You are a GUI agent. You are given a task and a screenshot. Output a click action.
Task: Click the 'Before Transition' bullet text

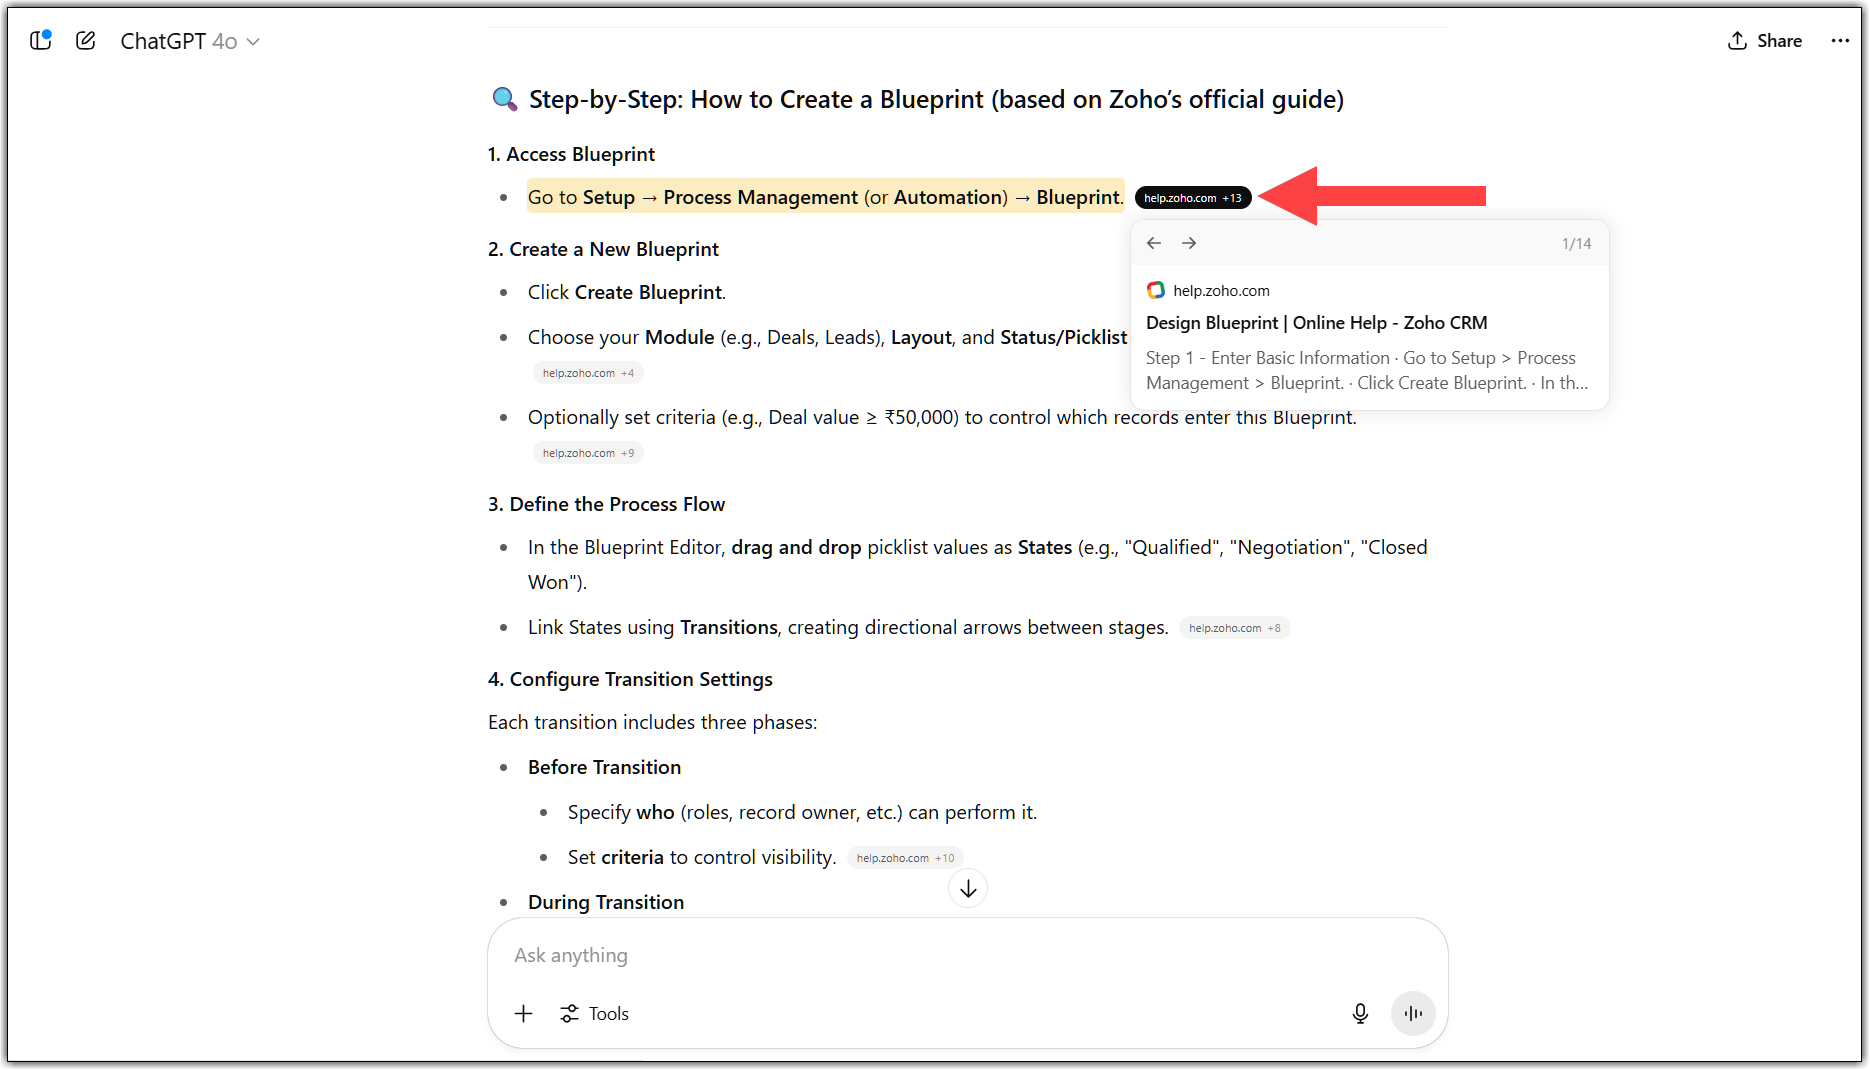pyautogui.click(x=604, y=767)
